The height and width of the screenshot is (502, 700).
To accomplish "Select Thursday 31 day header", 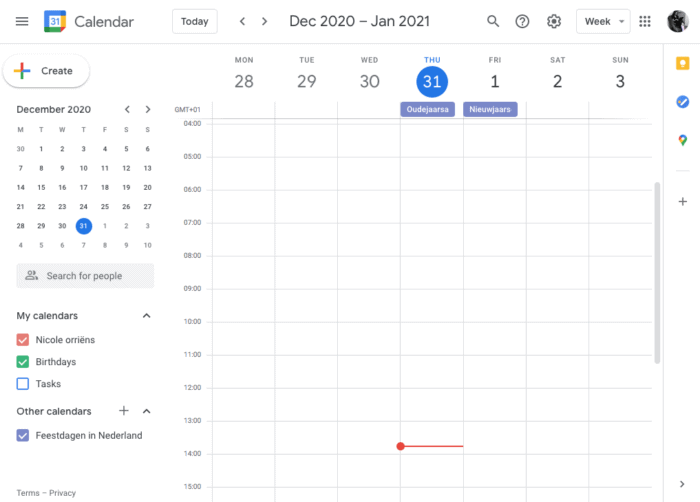I will coord(432,81).
